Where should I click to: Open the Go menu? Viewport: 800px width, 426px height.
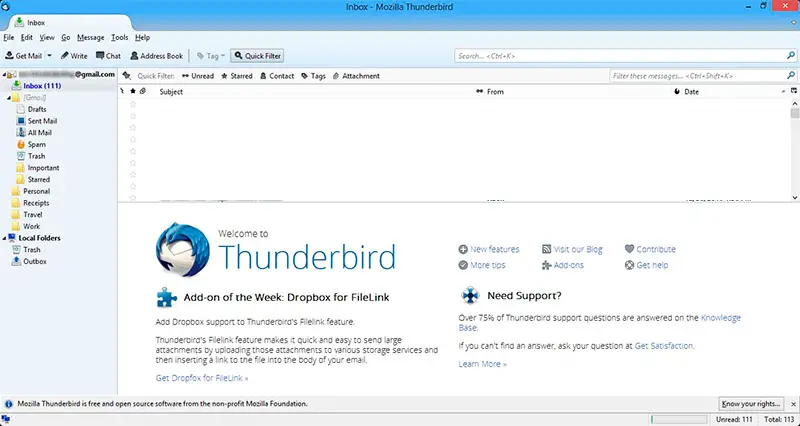click(x=66, y=37)
